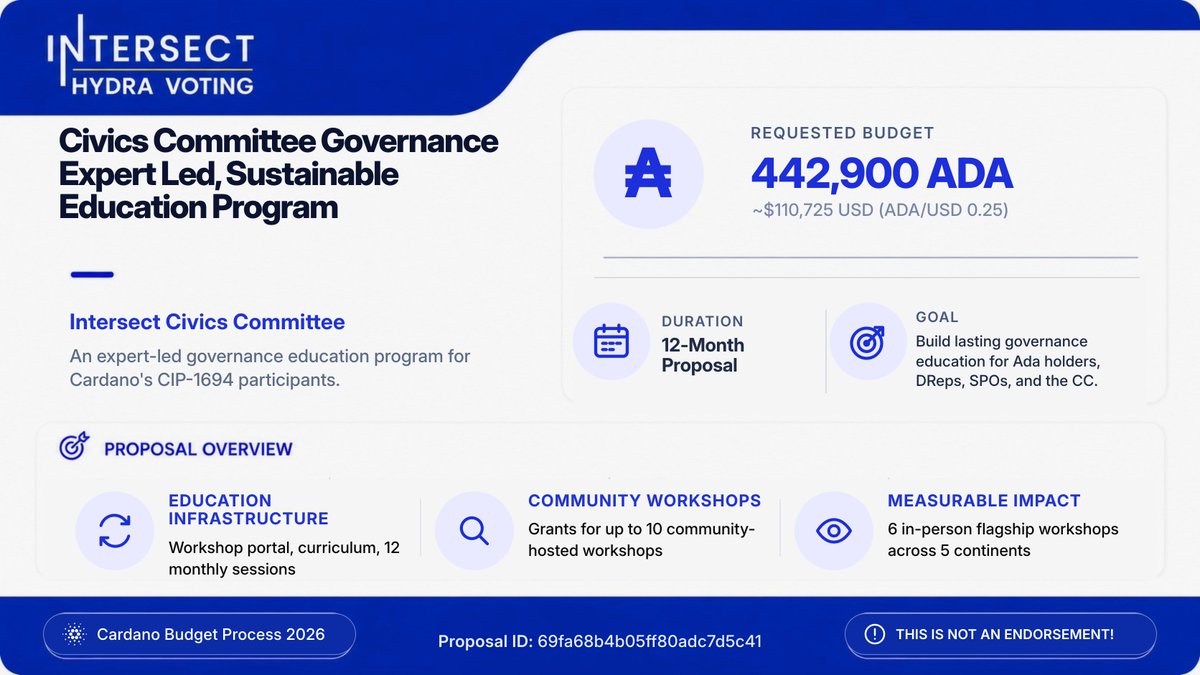This screenshot has width=1200, height=675.
Task: Click the EDUCATION INFRASTRUCTURE heading
Action: point(248,509)
